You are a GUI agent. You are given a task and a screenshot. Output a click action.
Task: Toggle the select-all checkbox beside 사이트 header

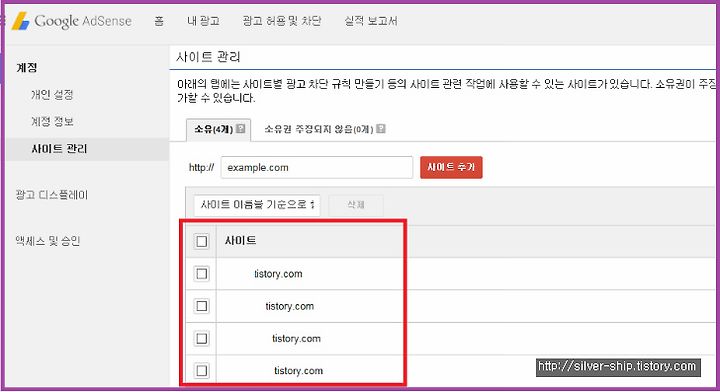tap(202, 241)
